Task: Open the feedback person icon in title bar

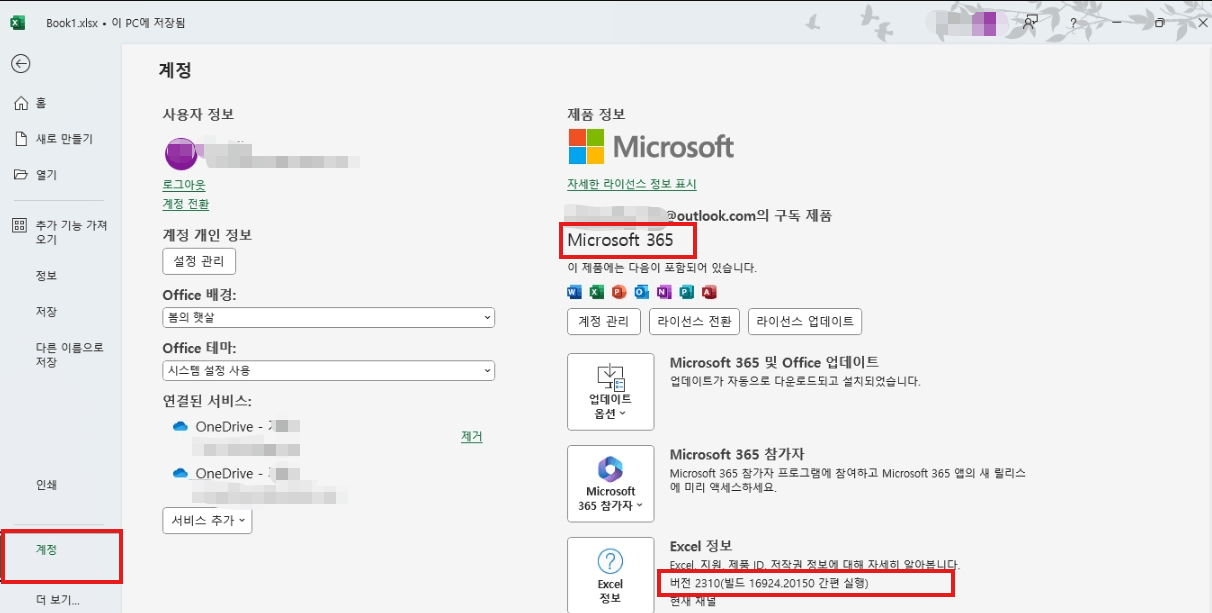Action: pyautogui.click(x=1031, y=22)
